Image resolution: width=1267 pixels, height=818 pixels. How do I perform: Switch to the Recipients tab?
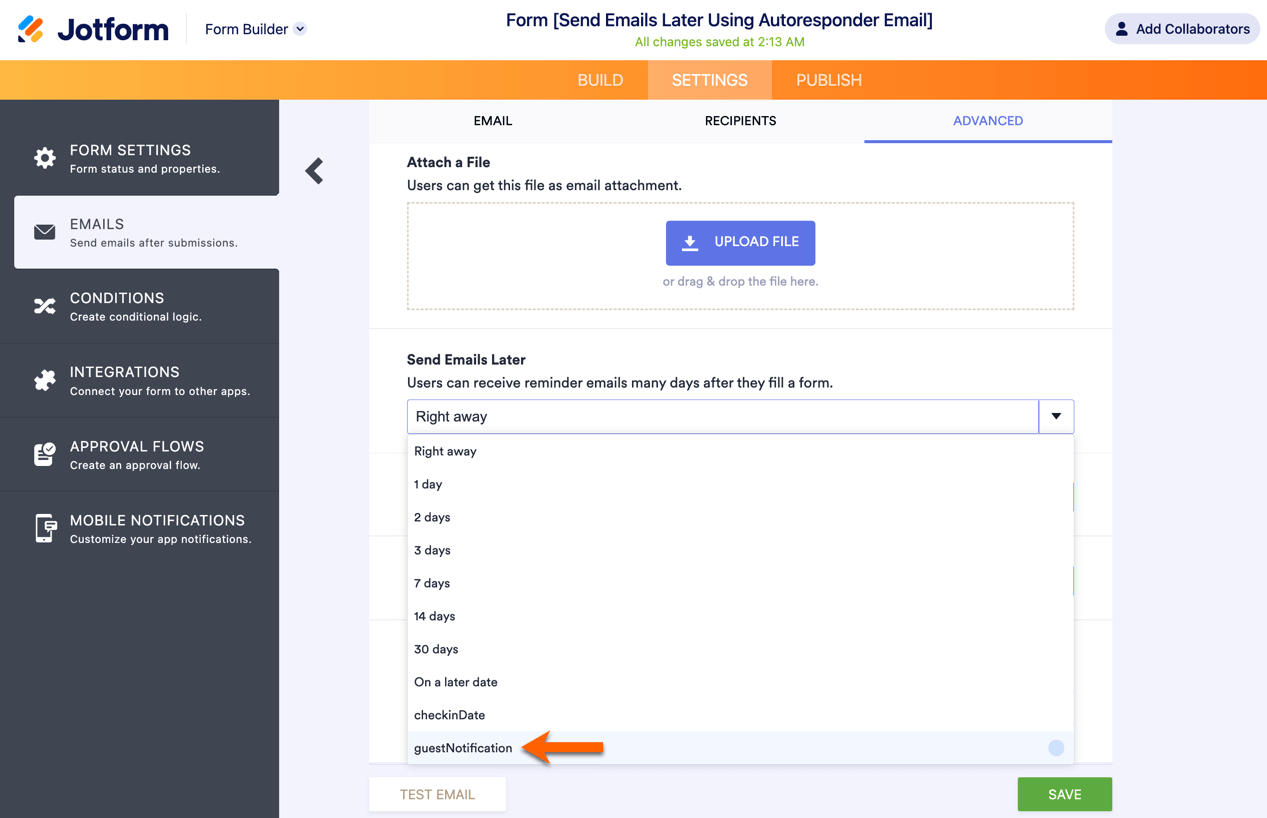pos(740,121)
